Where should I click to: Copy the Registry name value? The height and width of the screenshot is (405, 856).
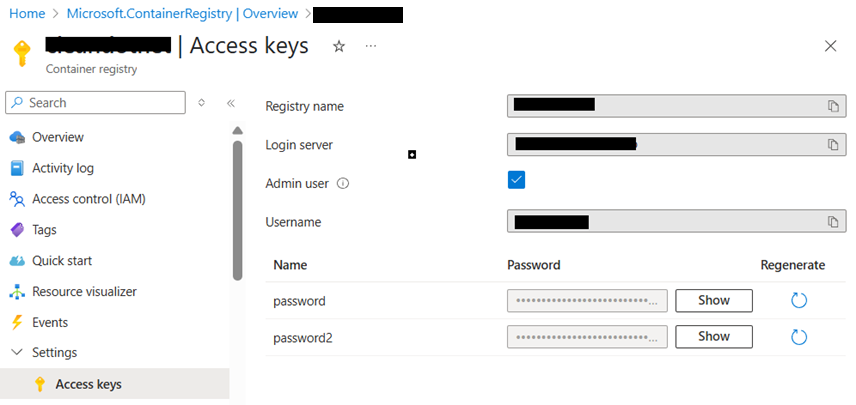point(833,106)
